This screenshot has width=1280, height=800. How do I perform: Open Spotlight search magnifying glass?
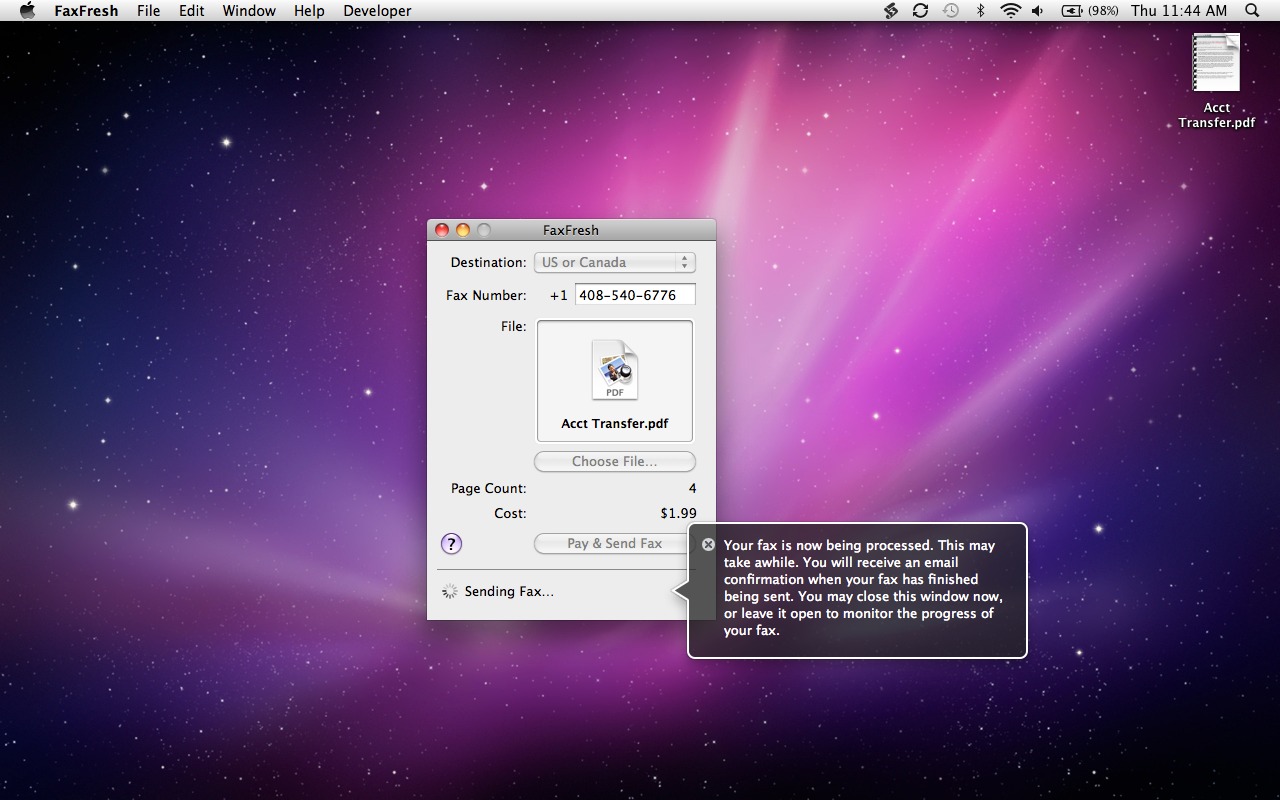1252,11
